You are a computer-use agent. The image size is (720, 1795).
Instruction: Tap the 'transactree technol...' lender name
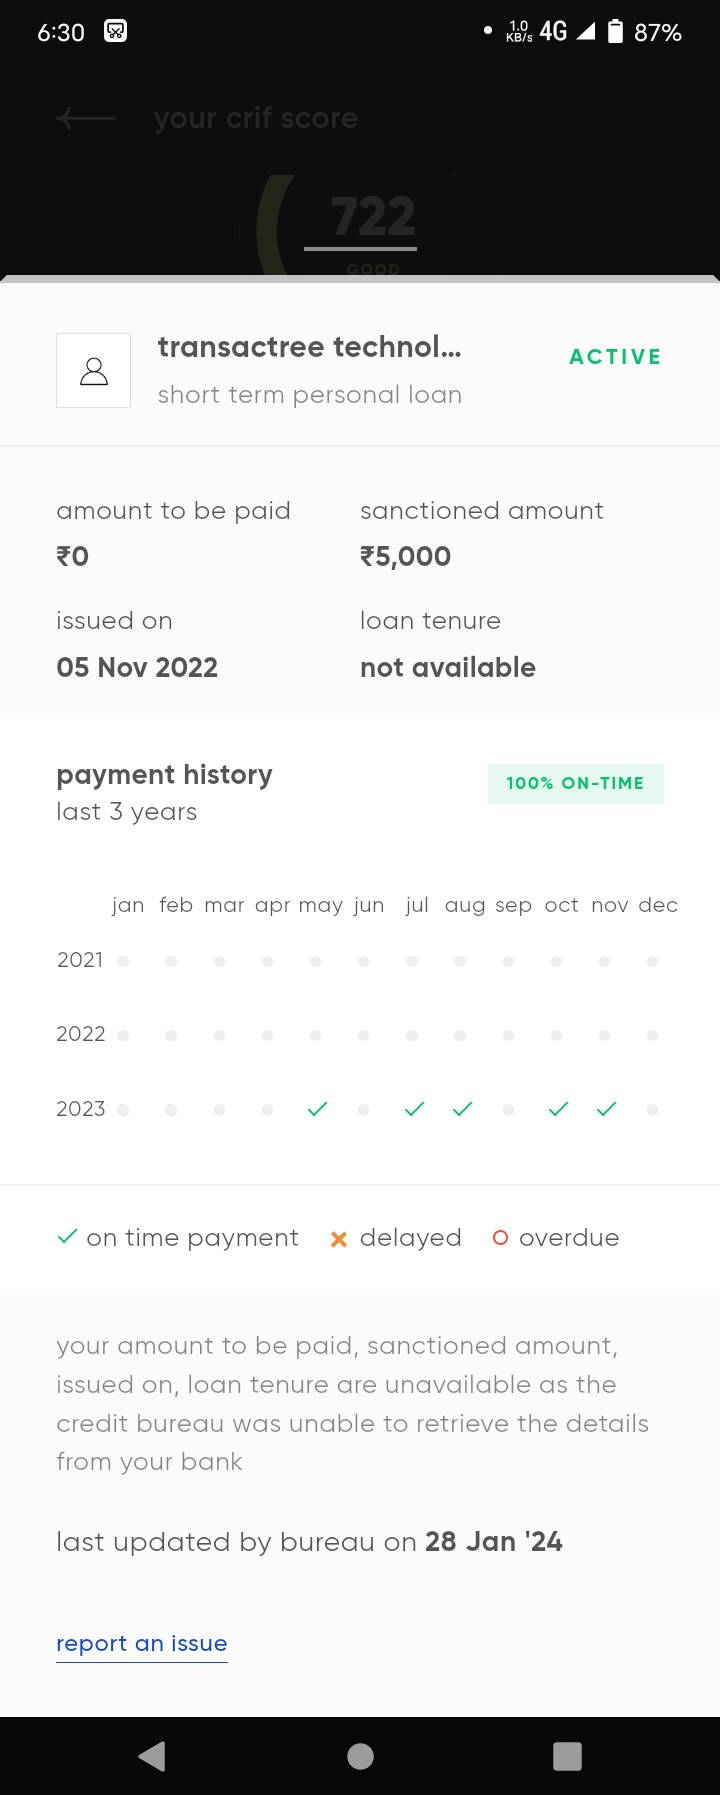(x=309, y=347)
